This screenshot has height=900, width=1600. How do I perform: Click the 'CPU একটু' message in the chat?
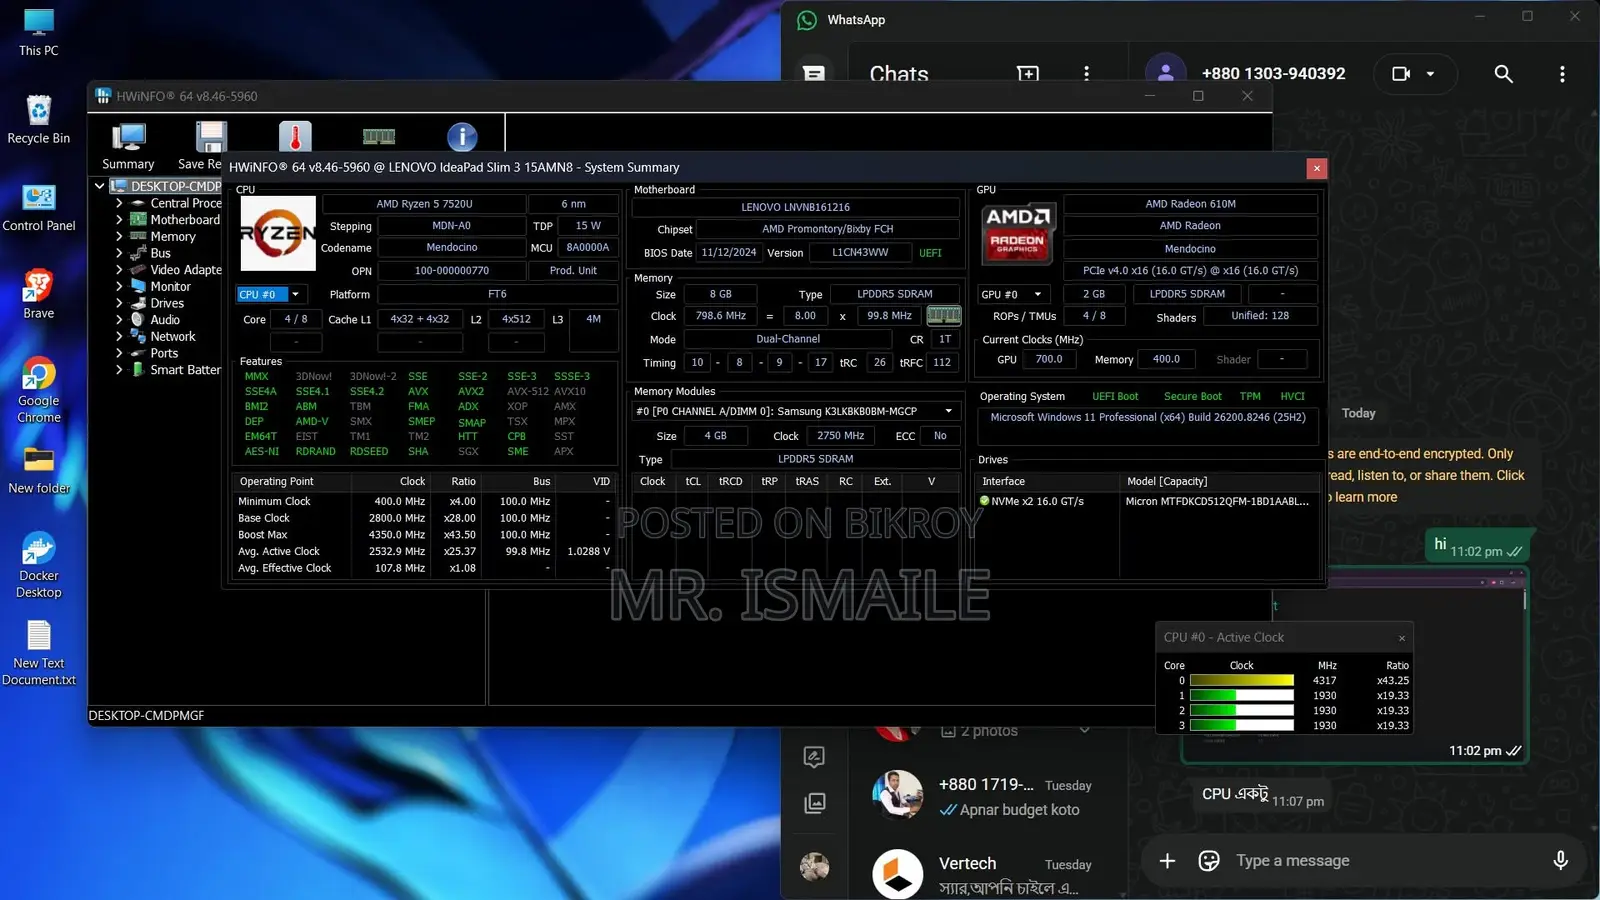pyautogui.click(x=1263, y=796)
